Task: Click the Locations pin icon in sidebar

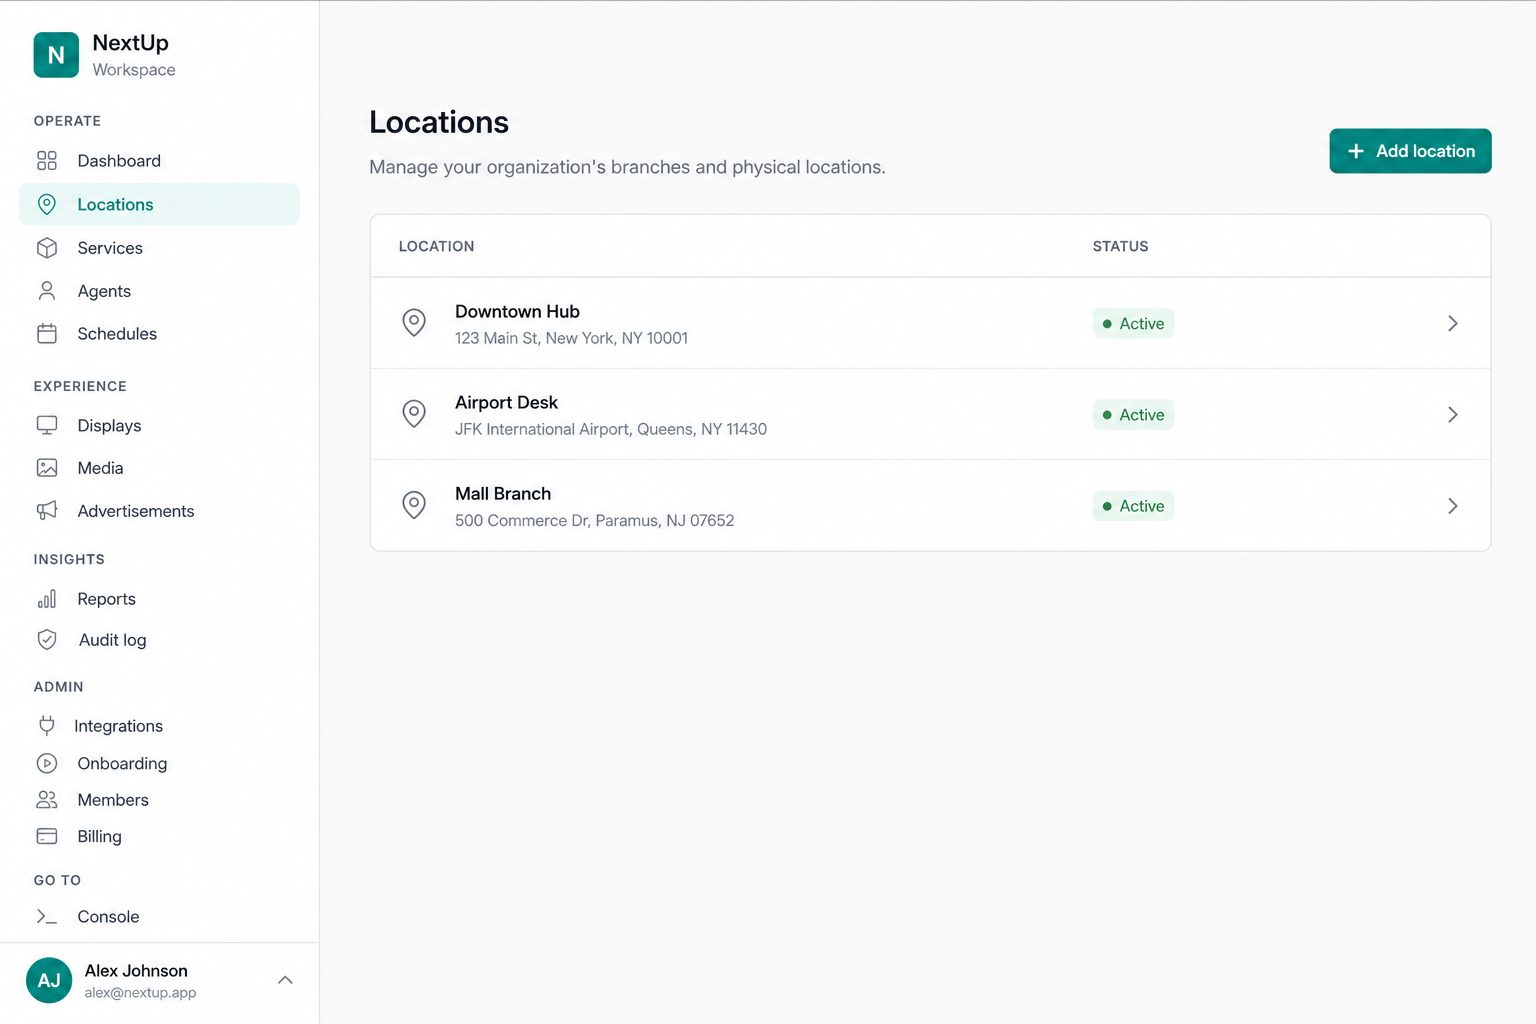Action: click(x=47, y=204)
